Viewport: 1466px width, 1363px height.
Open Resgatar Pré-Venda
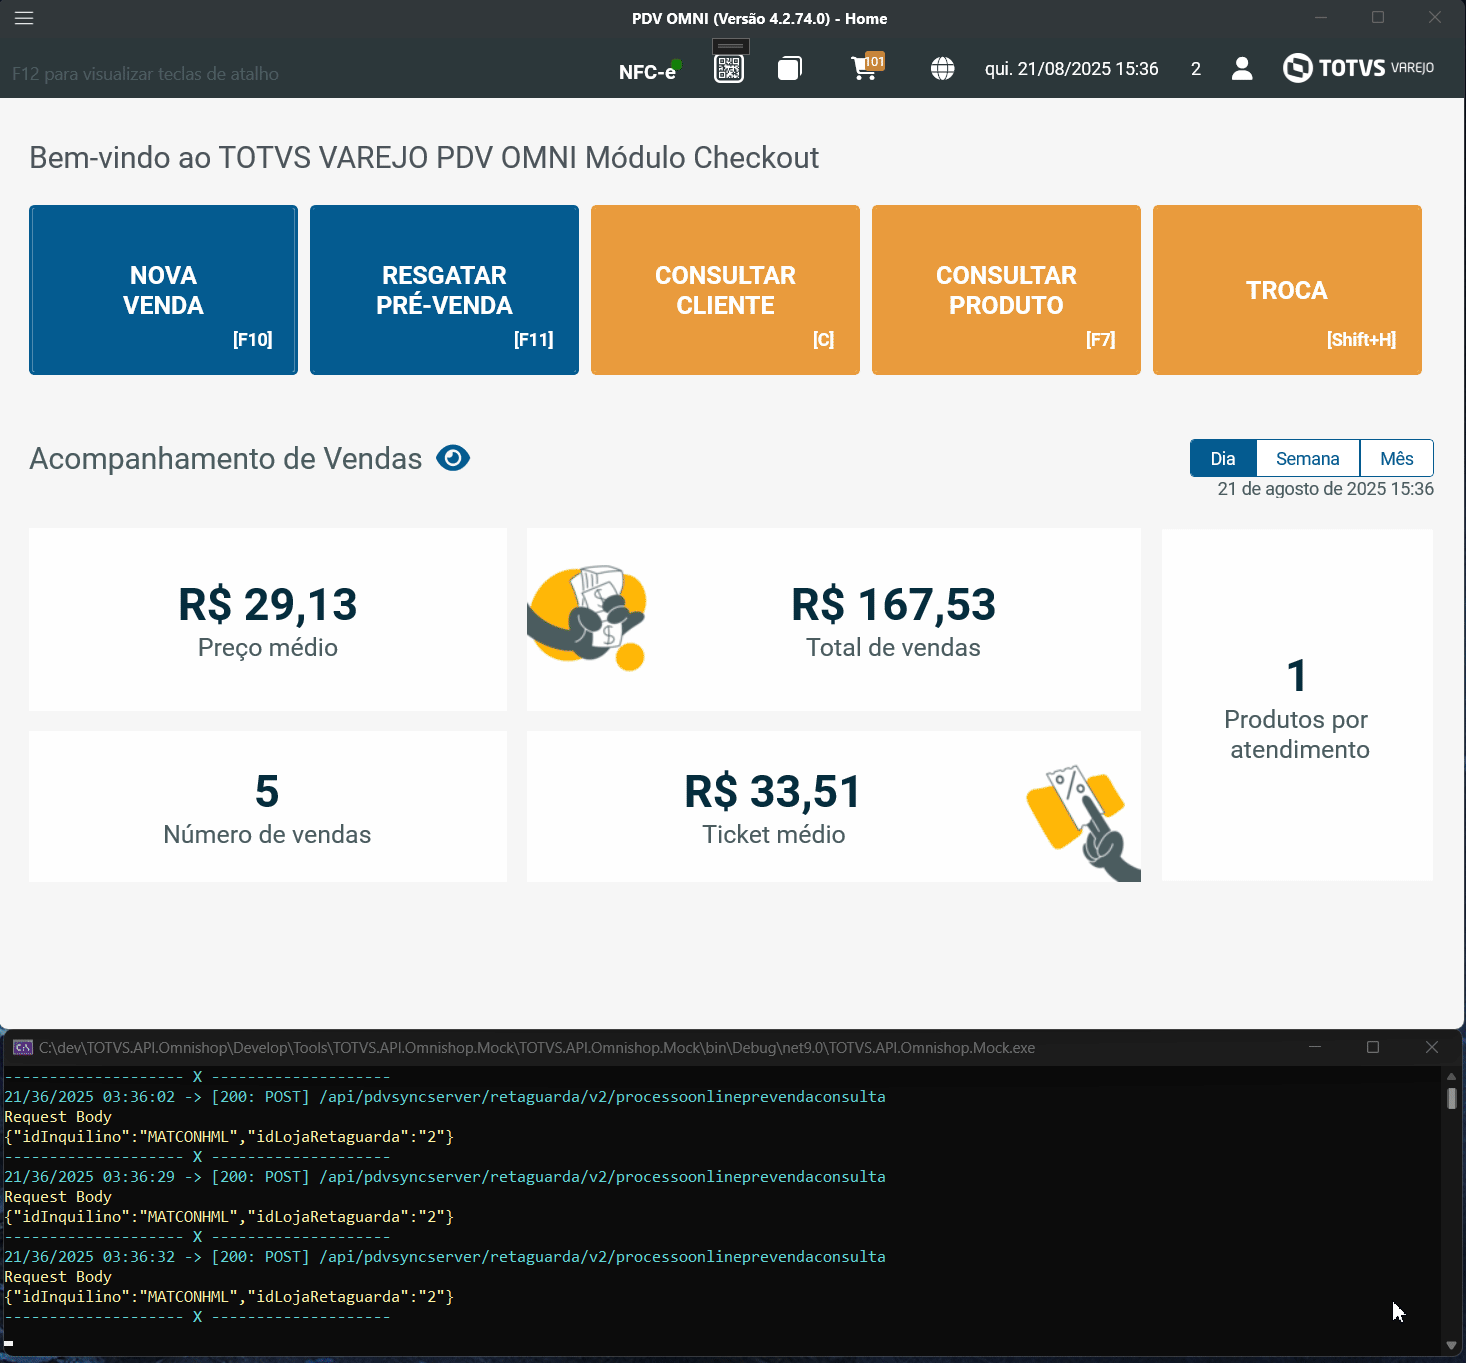tap(444, 290)
